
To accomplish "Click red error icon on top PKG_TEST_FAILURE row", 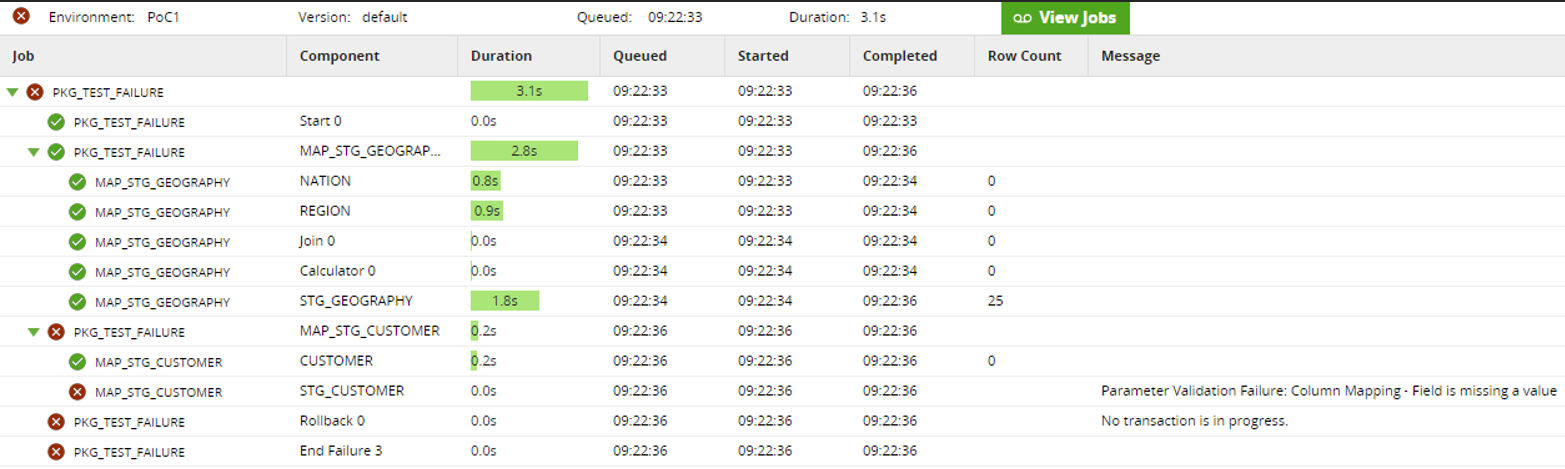I will point(35,92).
